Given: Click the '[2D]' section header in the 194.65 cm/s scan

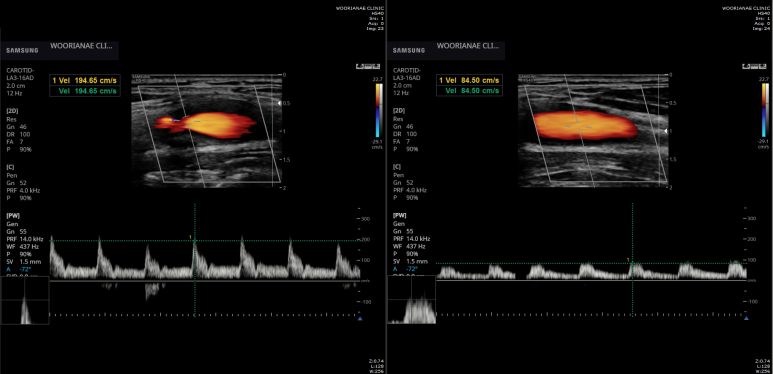Looking at the screenshot, I should [x=12, y=111].
